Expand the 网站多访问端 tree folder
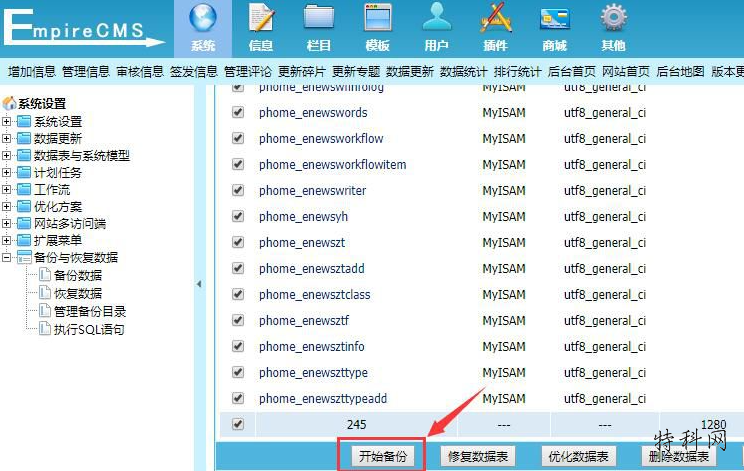The height and width of the screenshot is (471, 744). click(6, 223)
